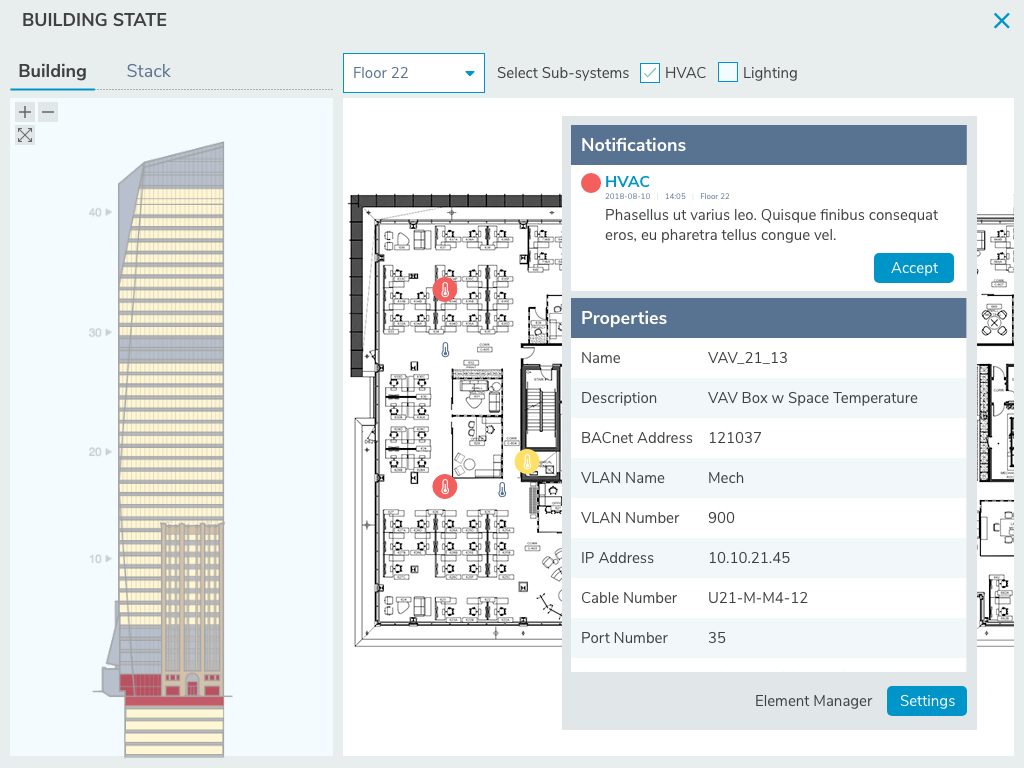Screen dimensions: 1024x768
Task: Switch to the Building tab
Action: pos(52,71)
